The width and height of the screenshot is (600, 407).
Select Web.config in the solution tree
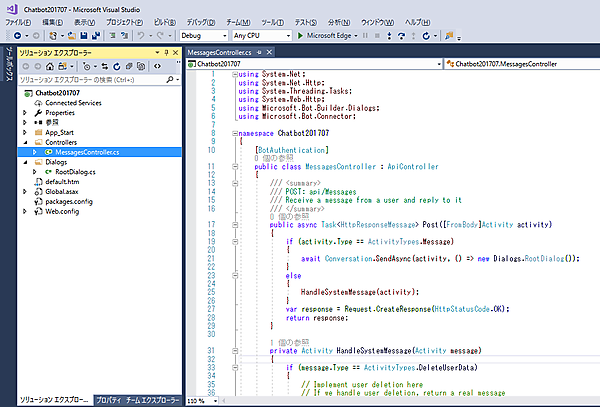point(61,211)
